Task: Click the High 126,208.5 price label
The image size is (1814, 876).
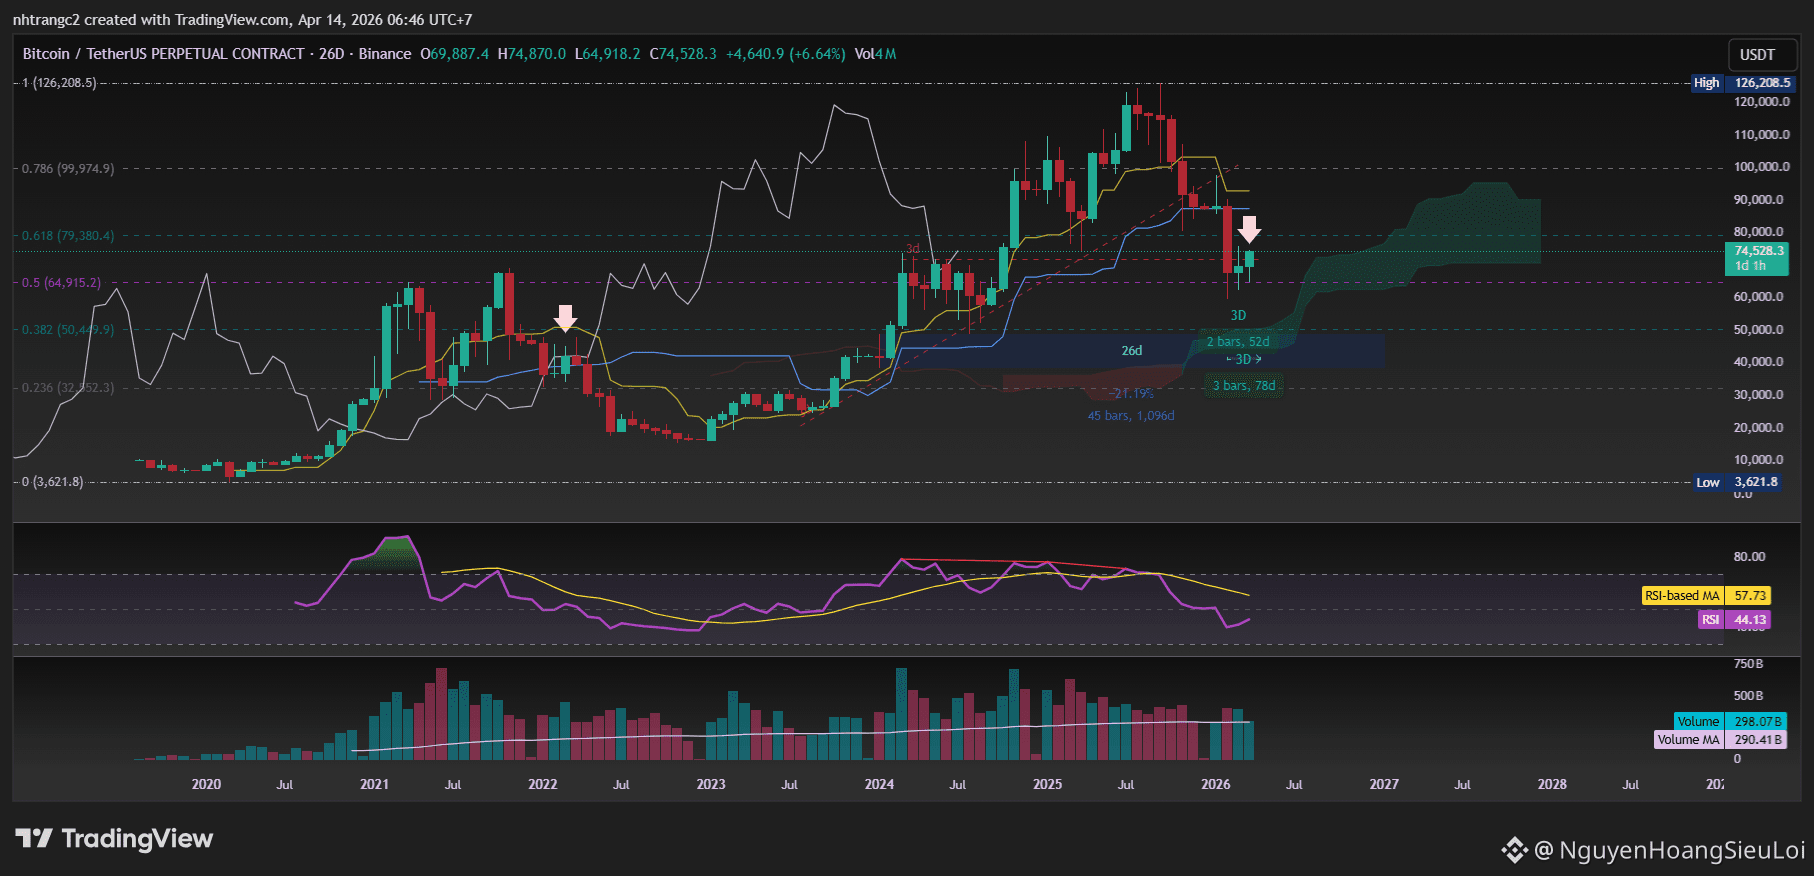Action: [1743, 83]
